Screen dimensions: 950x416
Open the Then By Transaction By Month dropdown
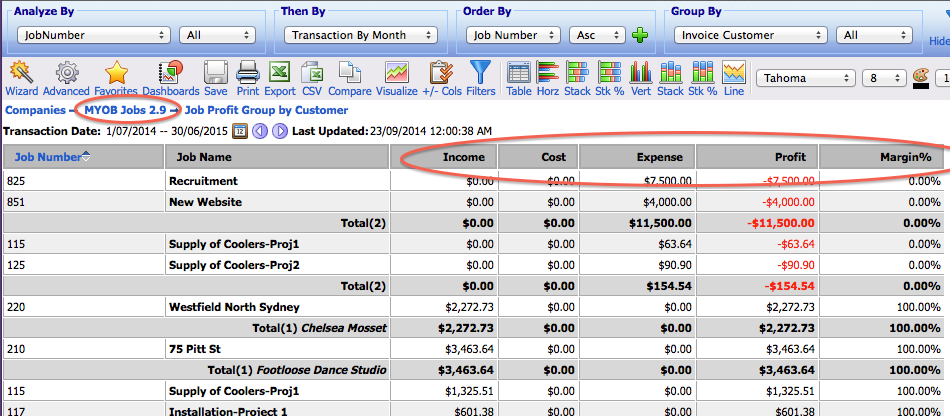[360, 35]
